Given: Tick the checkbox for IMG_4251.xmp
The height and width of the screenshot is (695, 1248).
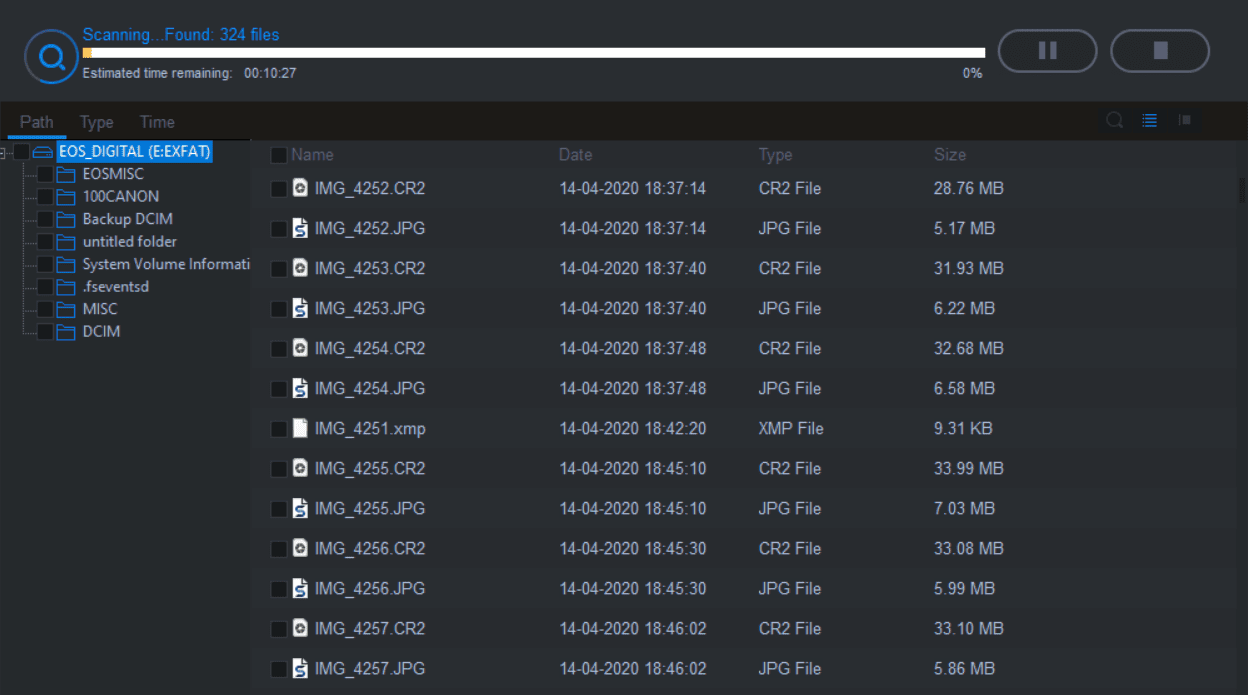Looking at the screenshot, I should 279,429.
